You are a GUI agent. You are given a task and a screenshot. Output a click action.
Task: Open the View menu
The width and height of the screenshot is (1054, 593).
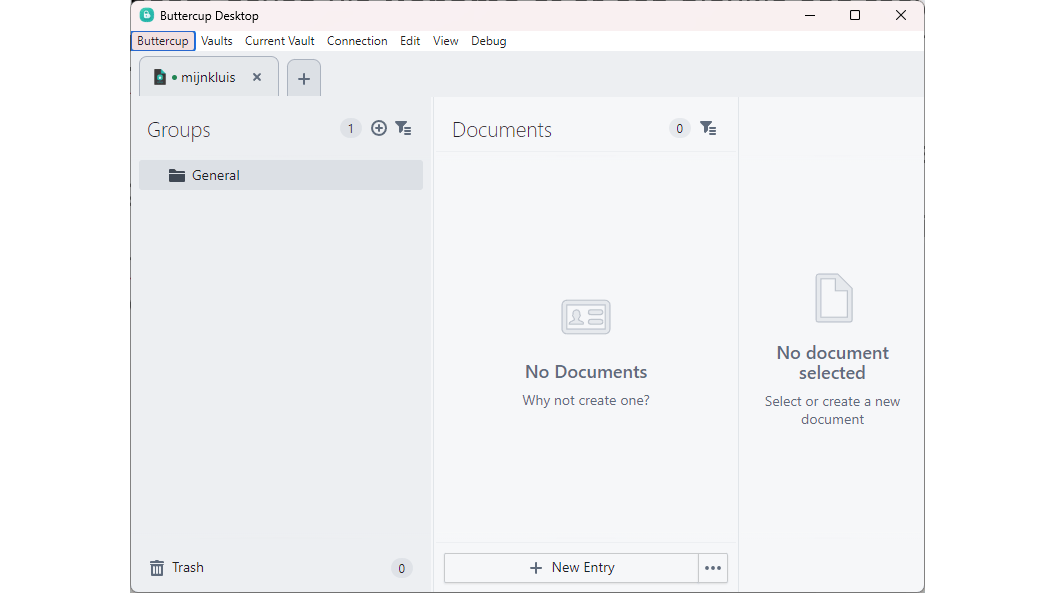(x=446, y=41)
